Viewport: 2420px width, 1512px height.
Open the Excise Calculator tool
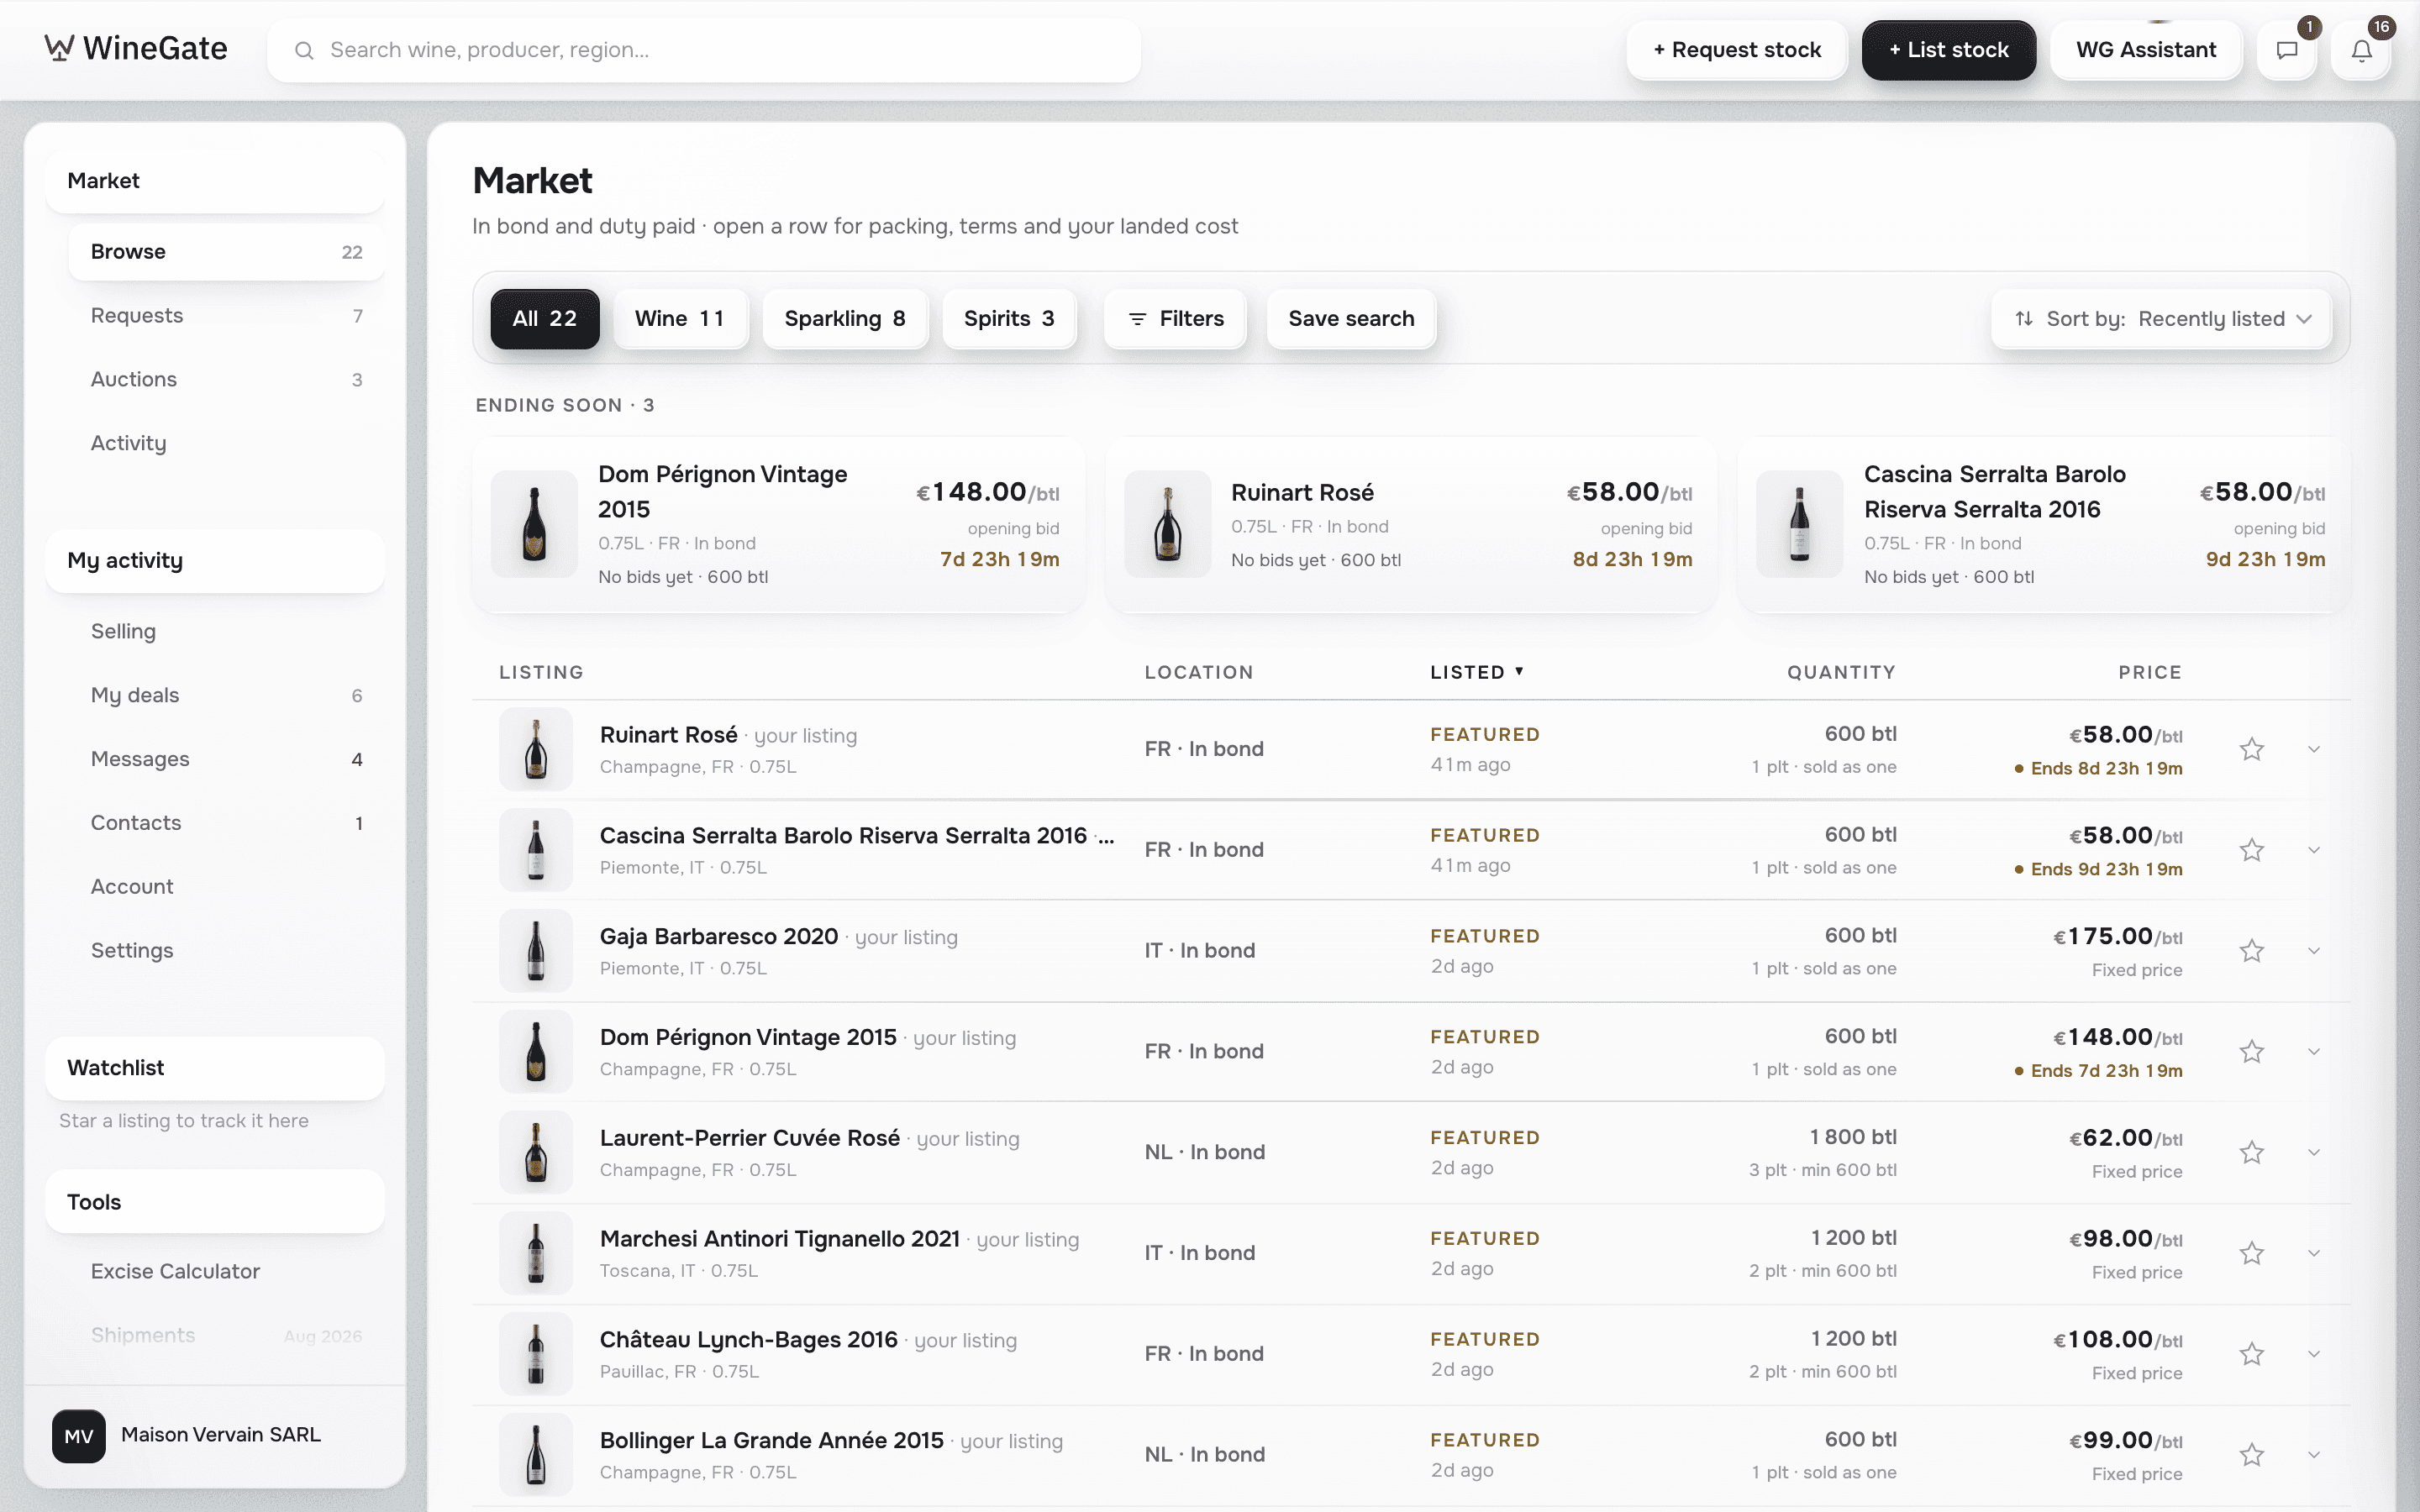(226, 1272)
